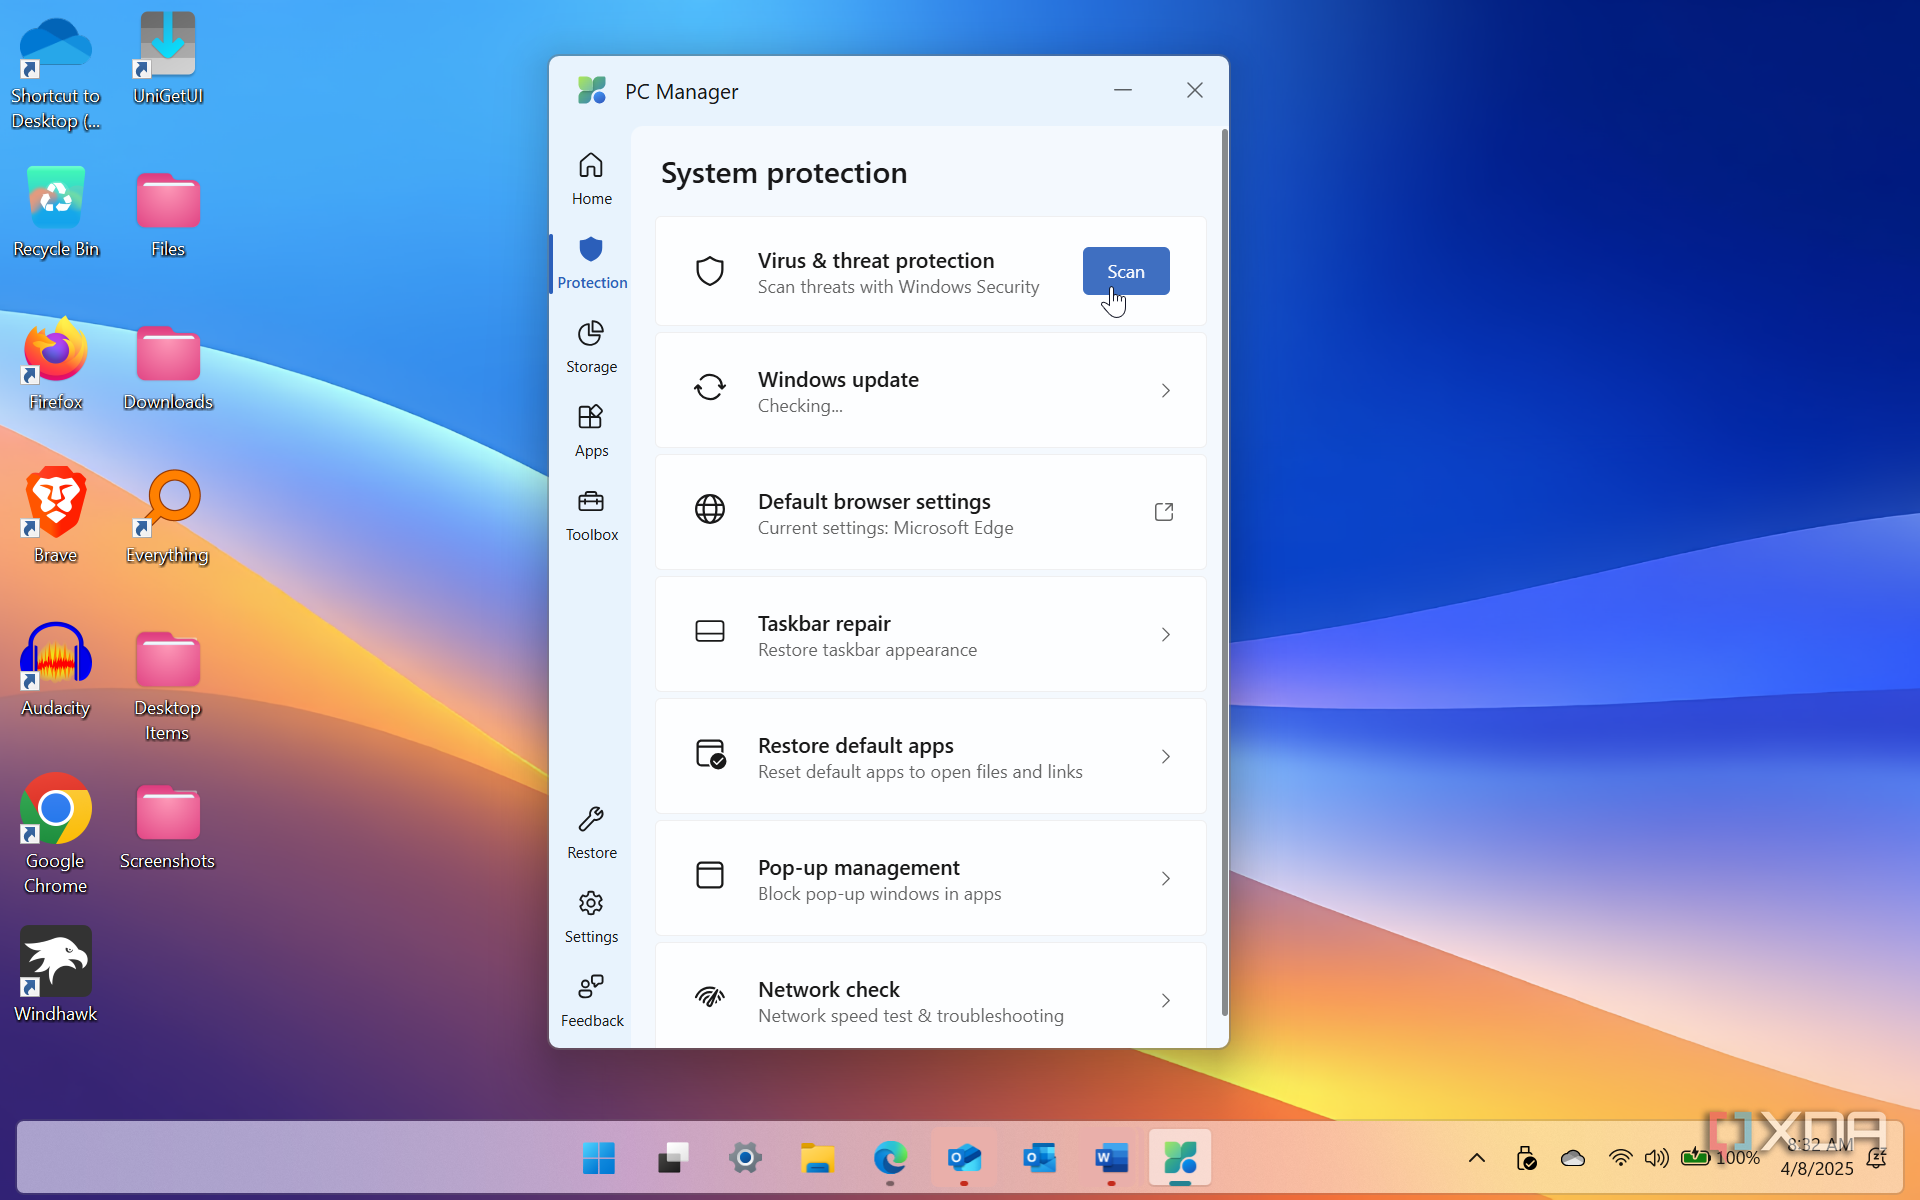Select the Audacity desktop shortcut
1920x1200 pixels.
click(56, 670)
